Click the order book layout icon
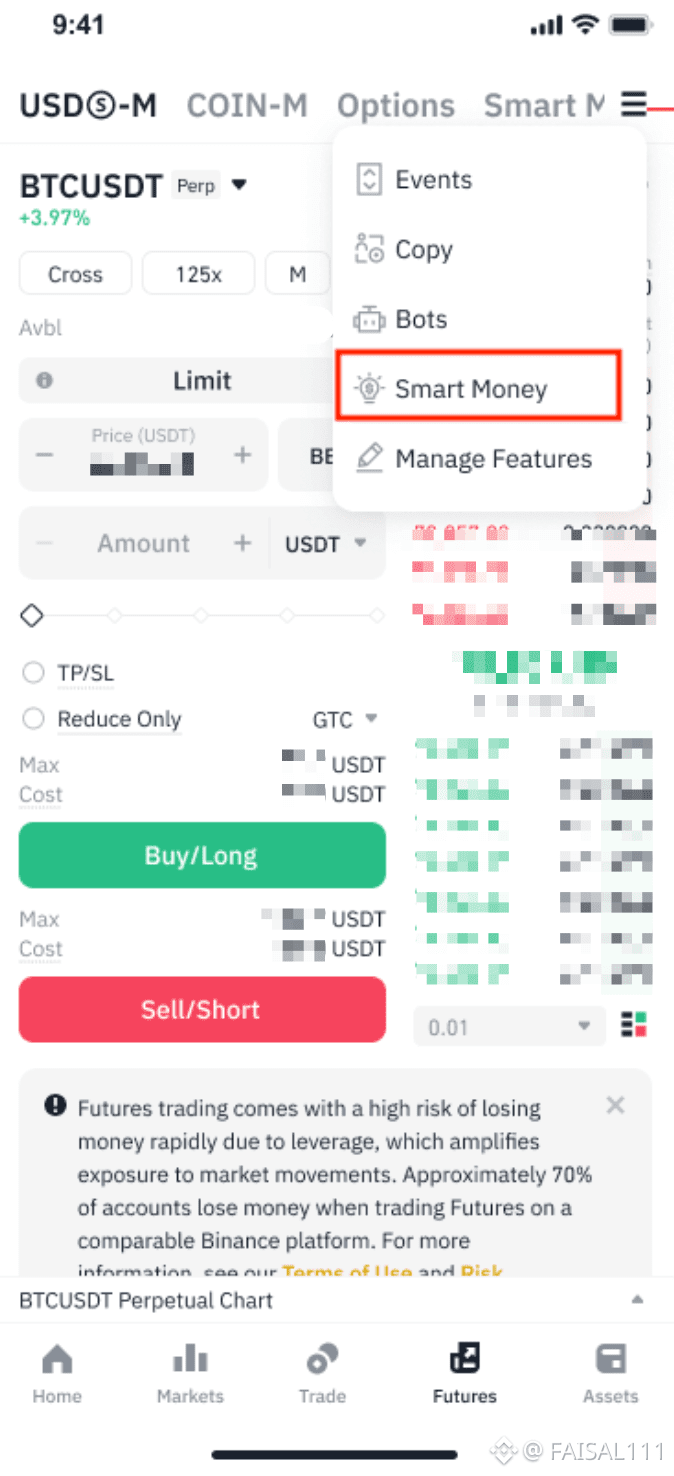The width and height of the screenshot is (674, 1476). [x=634, y=1025]
